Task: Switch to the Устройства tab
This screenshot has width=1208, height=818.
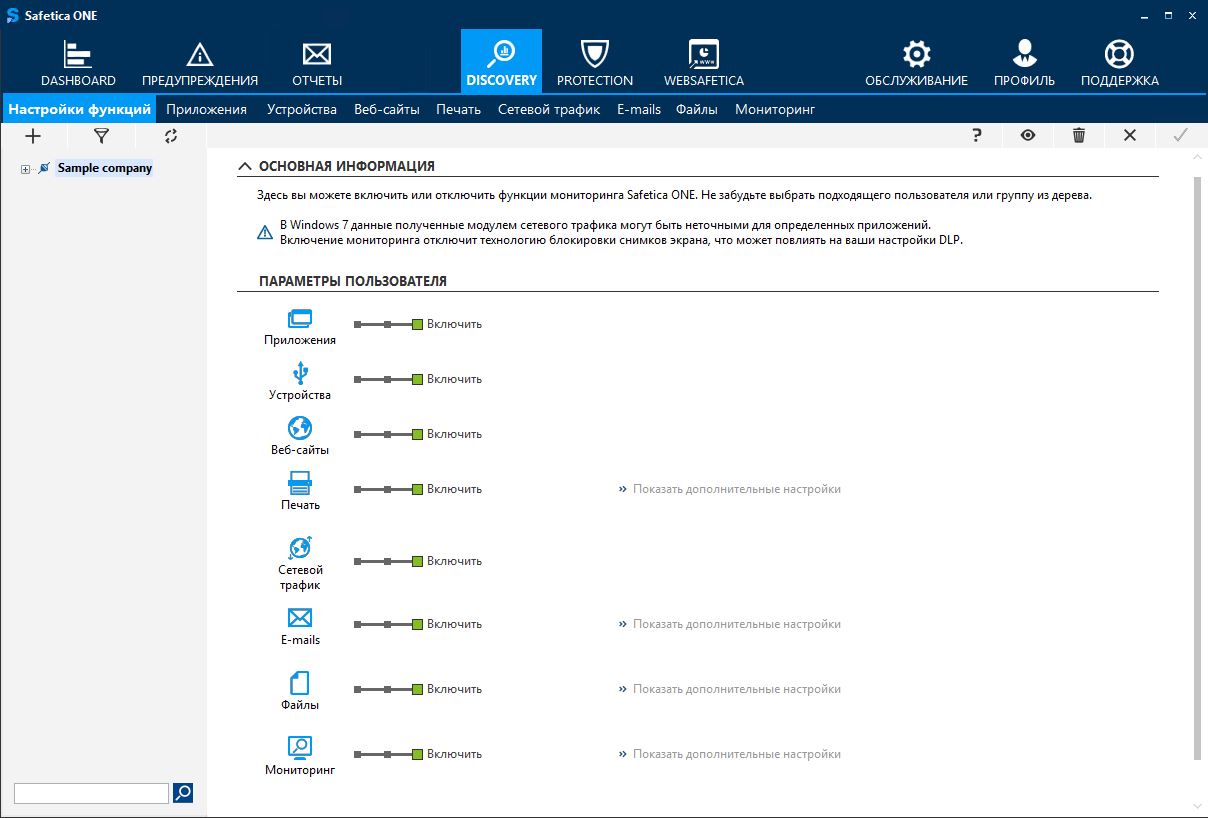Action: click(x=301, y=109)
